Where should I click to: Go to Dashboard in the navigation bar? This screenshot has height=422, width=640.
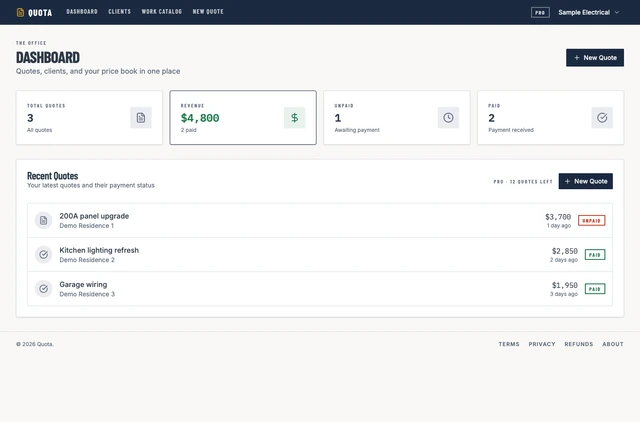82,12
